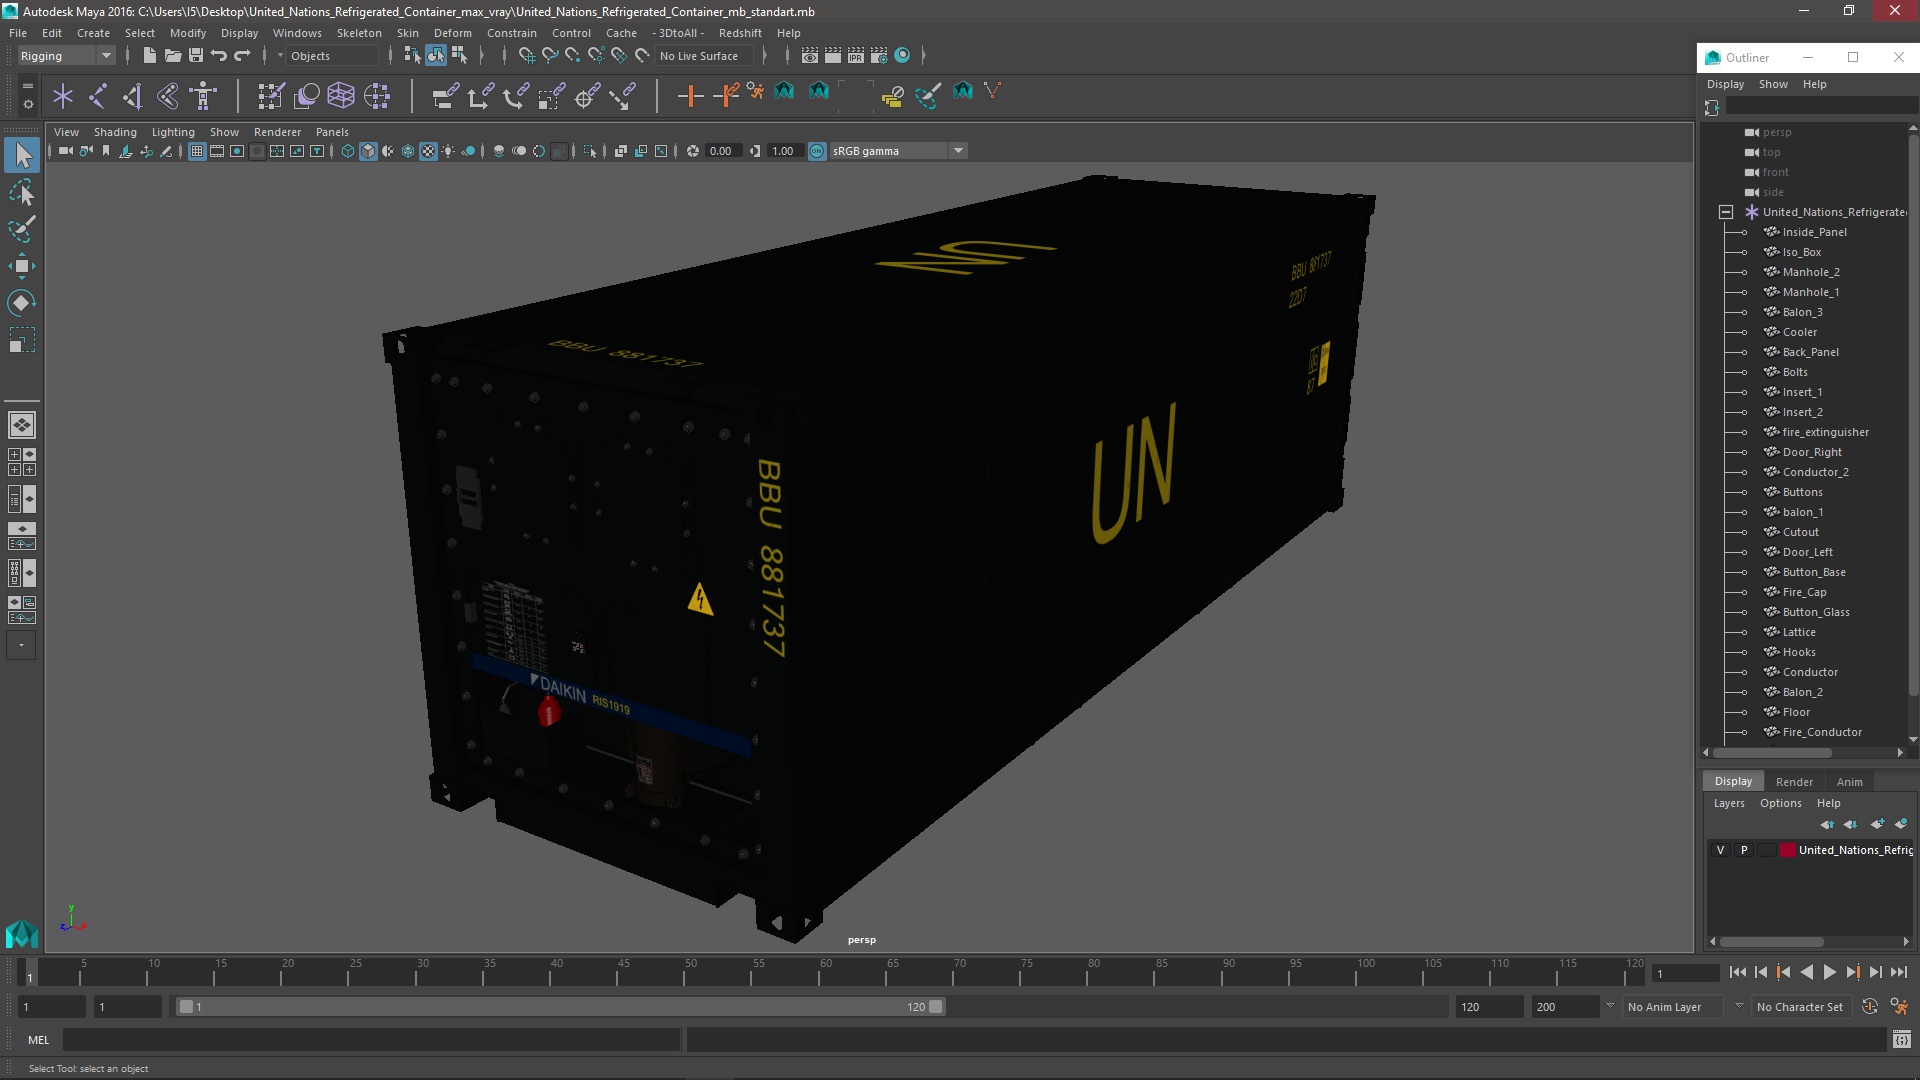Click the Redo arrow icon
Image resolution: width=1920 pixels, height=1080 pixels.
(242, 56)
